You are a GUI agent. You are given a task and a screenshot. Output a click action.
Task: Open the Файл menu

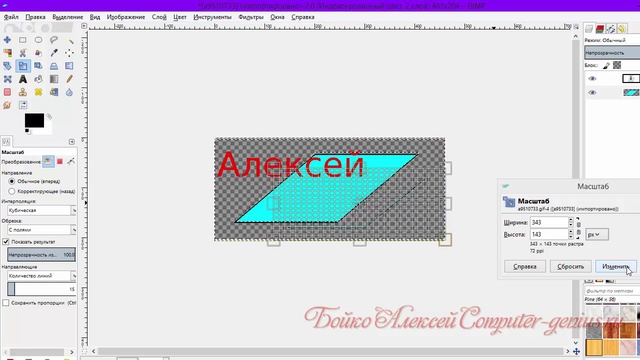point(11,17)
